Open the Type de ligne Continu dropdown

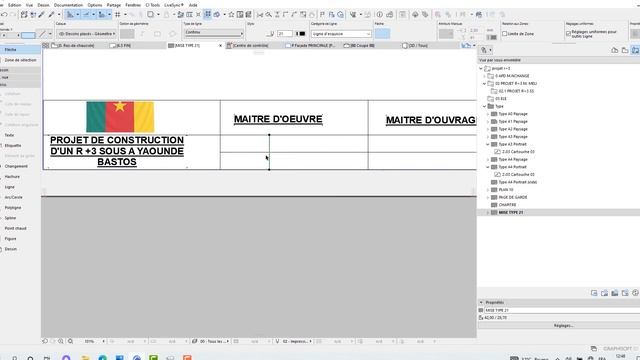[x=214, y=33]
